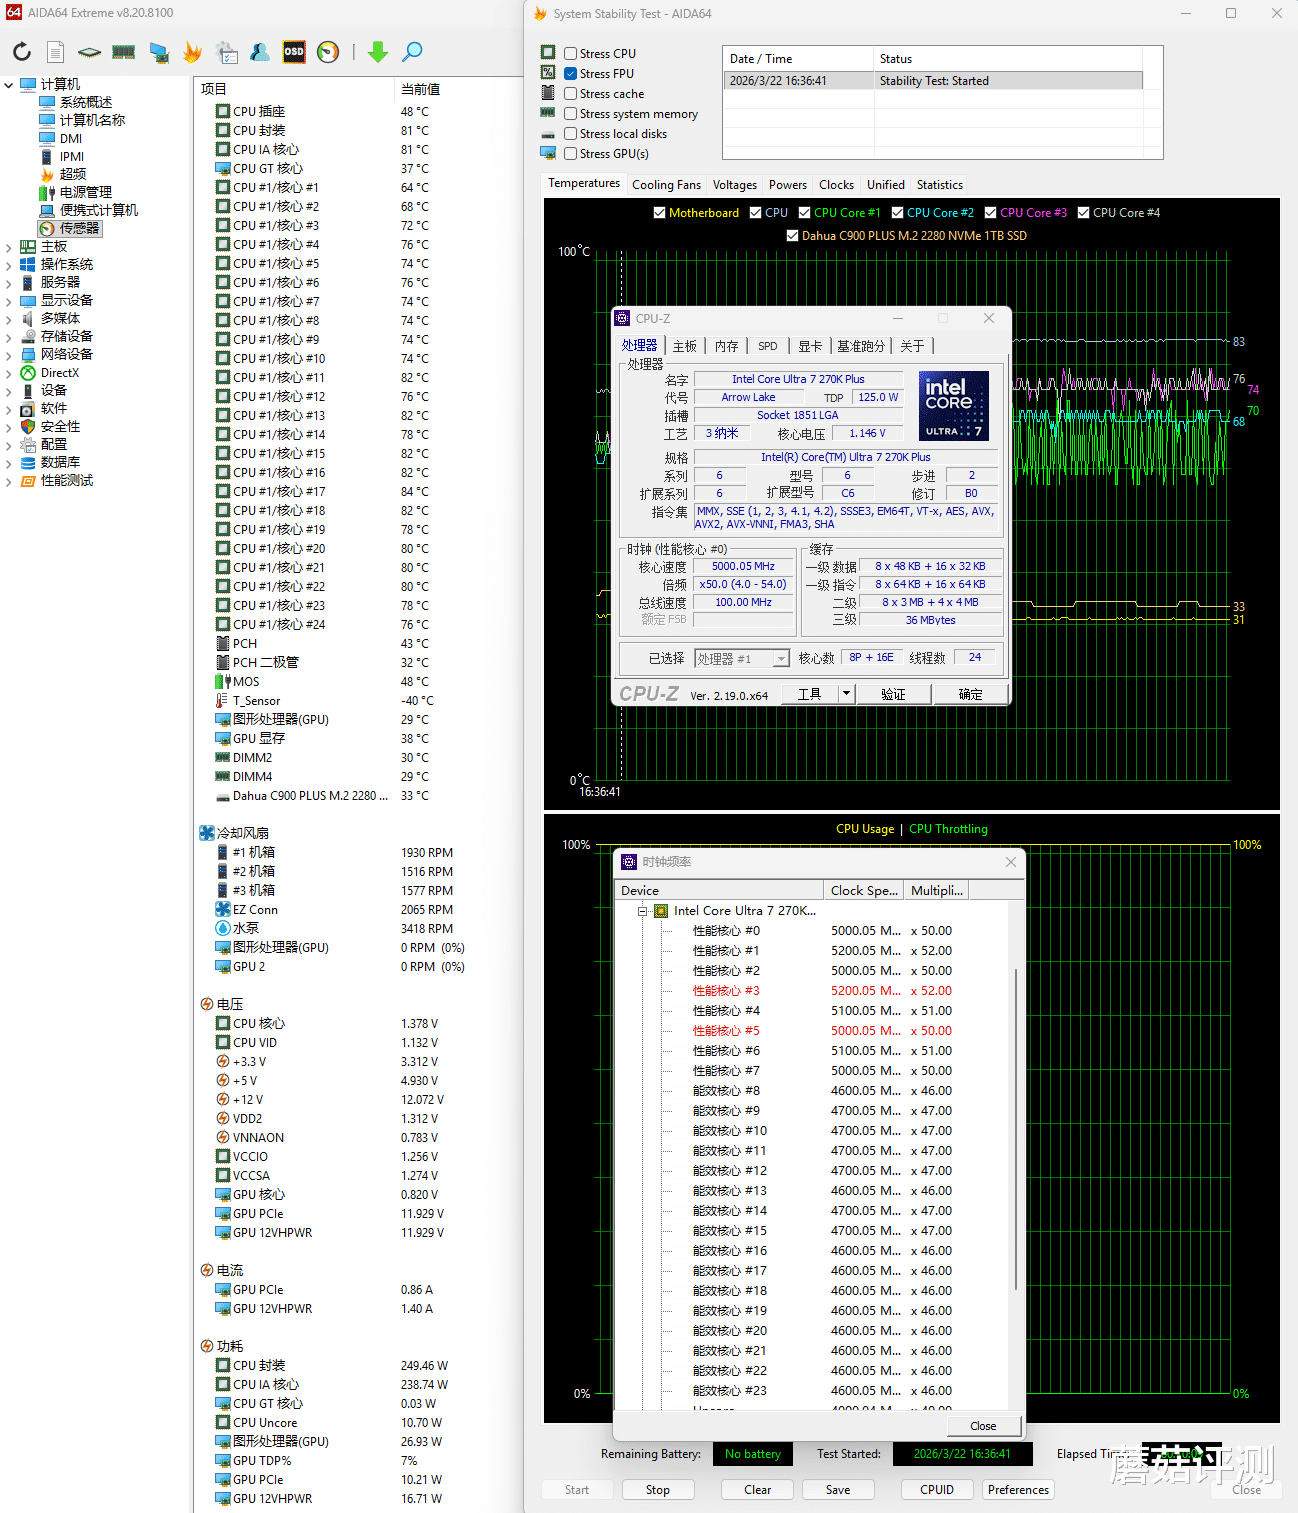Click the user silhouette toolbar icon
Viewport: 1298px width, 1513px height.
click(x=260, y=52)
